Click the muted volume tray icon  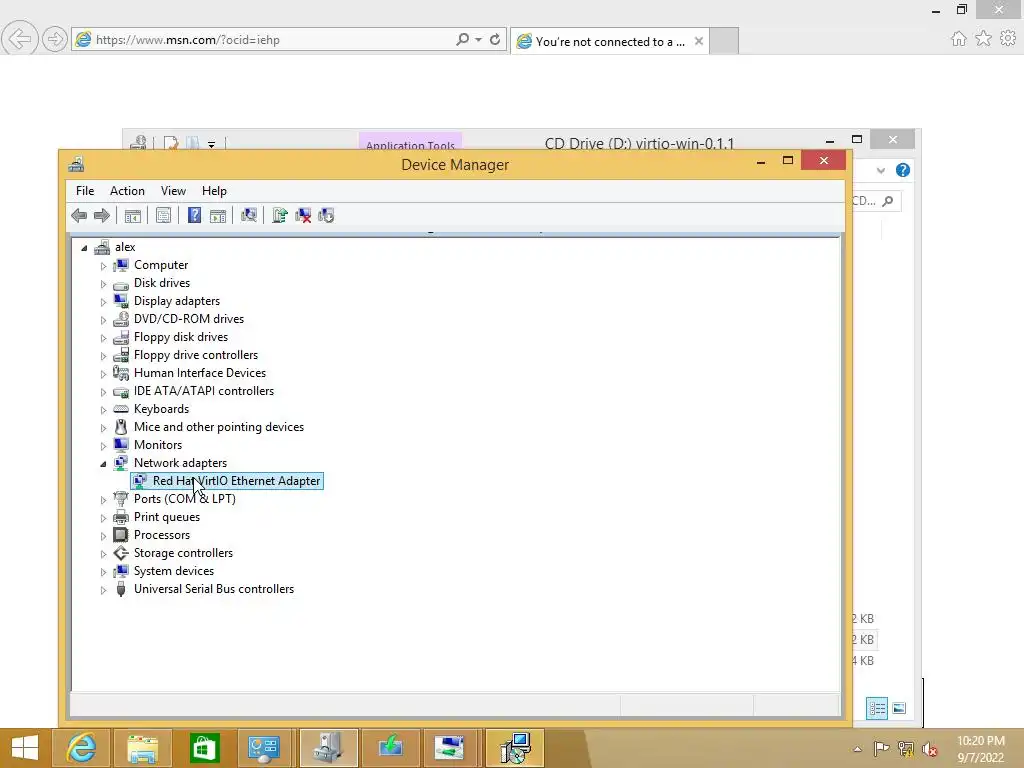[929, 749]
